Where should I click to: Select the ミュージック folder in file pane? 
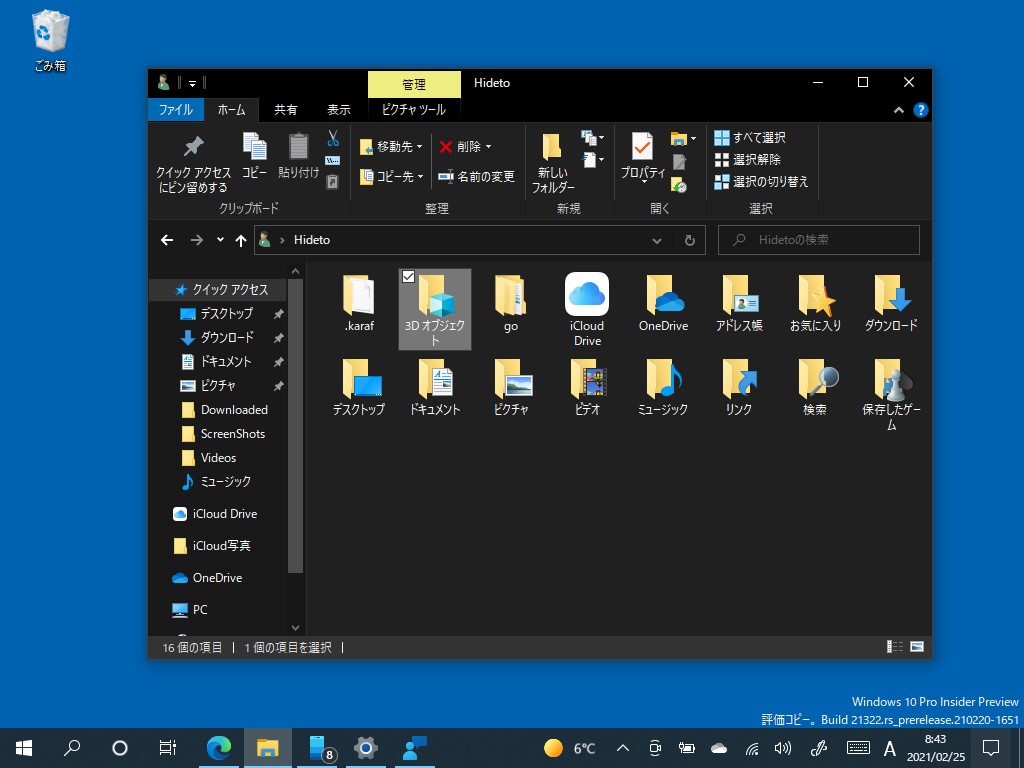pyautogui.click(x=664, y=387)
